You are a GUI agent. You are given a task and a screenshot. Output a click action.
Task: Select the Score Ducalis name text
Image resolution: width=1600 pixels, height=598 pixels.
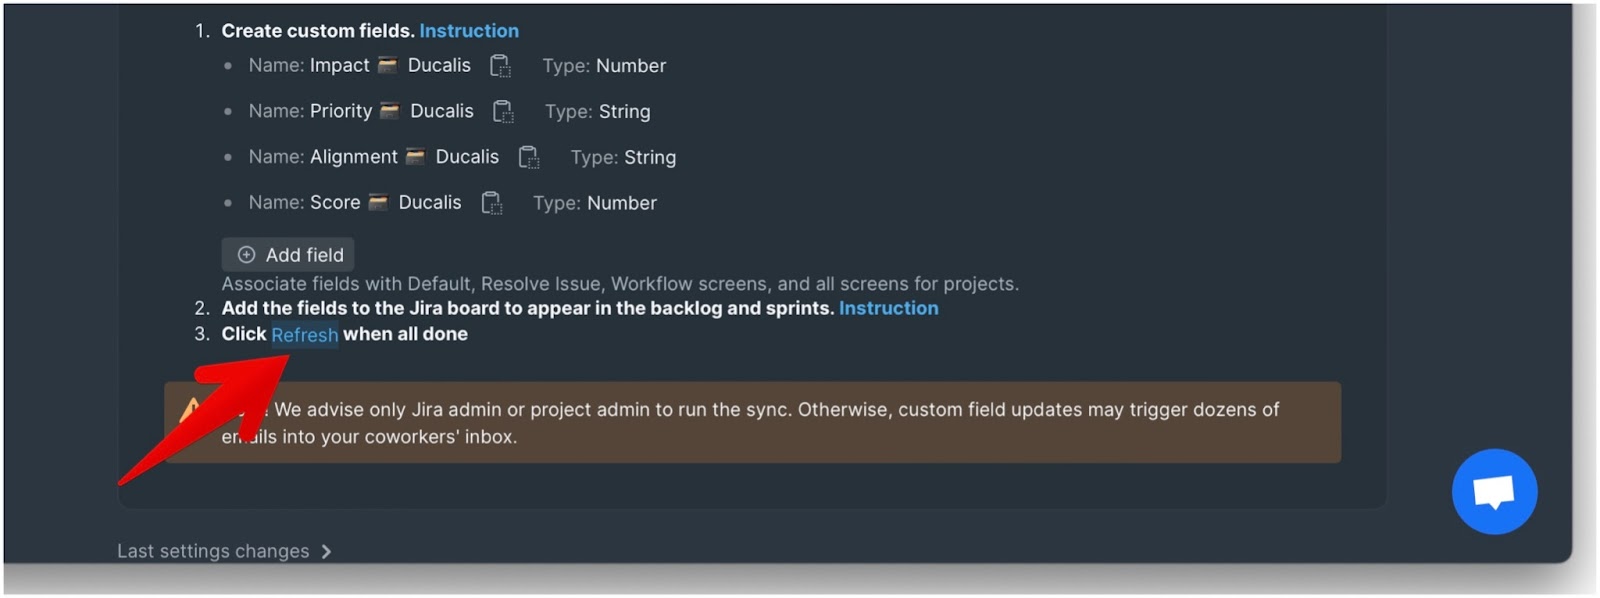tap(385, 202)
